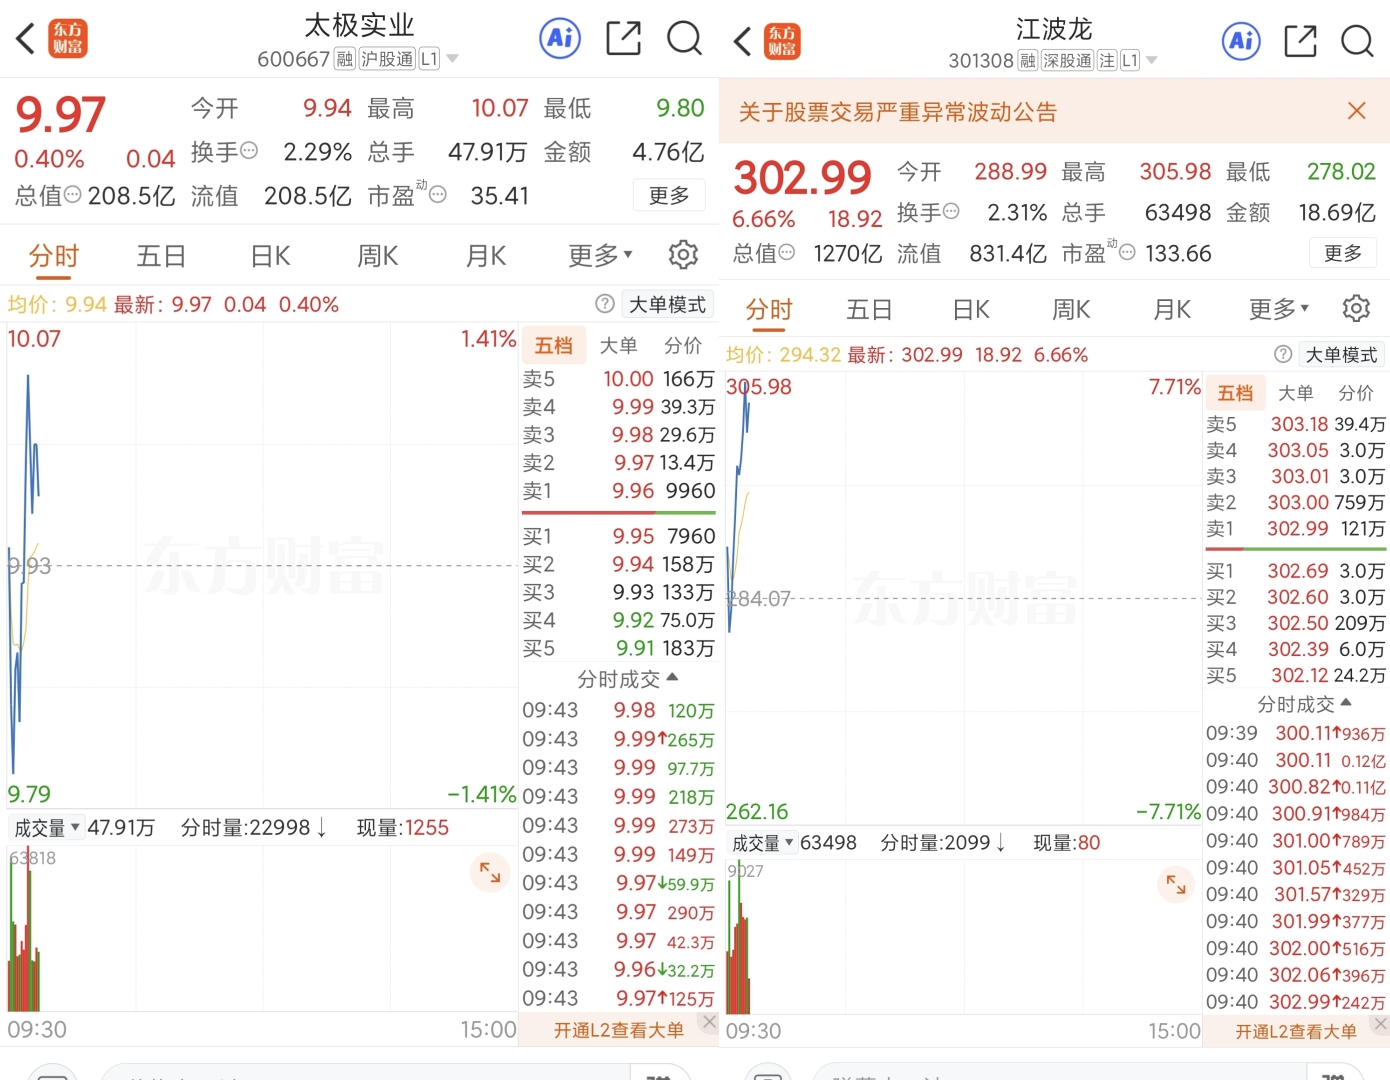Show info for 江波龙 市盈 ratio
The width and height of the screenshot is (1390, 1080).
pyautogui.click(x=1127, y=252)
